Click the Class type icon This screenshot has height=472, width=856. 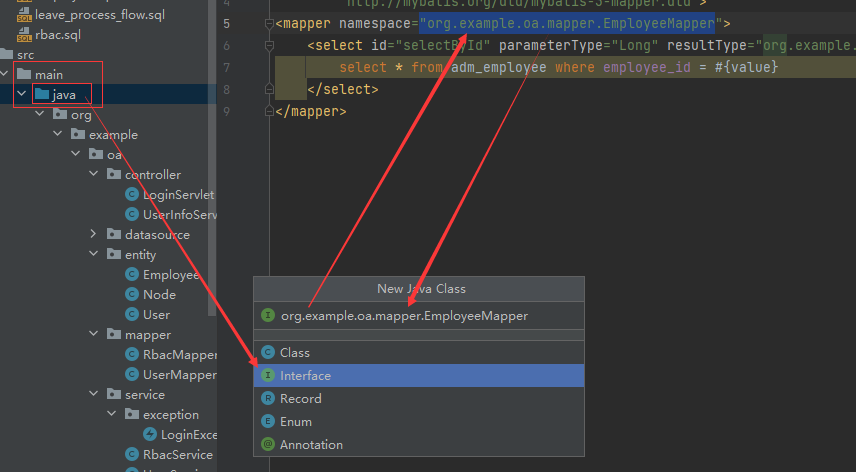(267, 353)
